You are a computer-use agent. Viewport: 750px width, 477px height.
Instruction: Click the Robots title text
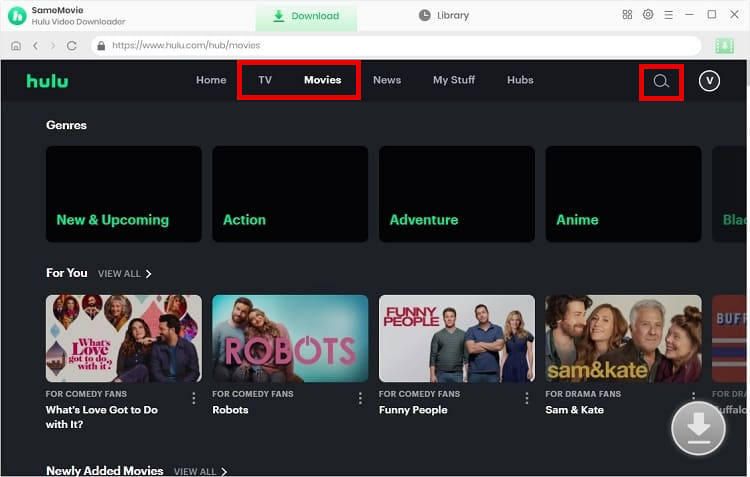[x=230, y=410]
